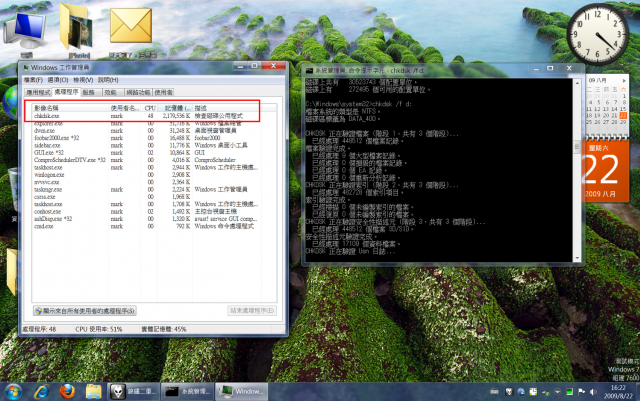640x401 pixels.
Task: Select the Computer desktop icon
Action: click(25, 33)
